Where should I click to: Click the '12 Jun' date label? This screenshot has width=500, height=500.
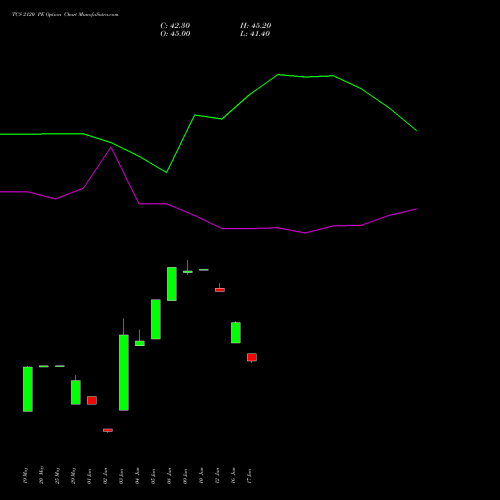(x=217, y=476)
